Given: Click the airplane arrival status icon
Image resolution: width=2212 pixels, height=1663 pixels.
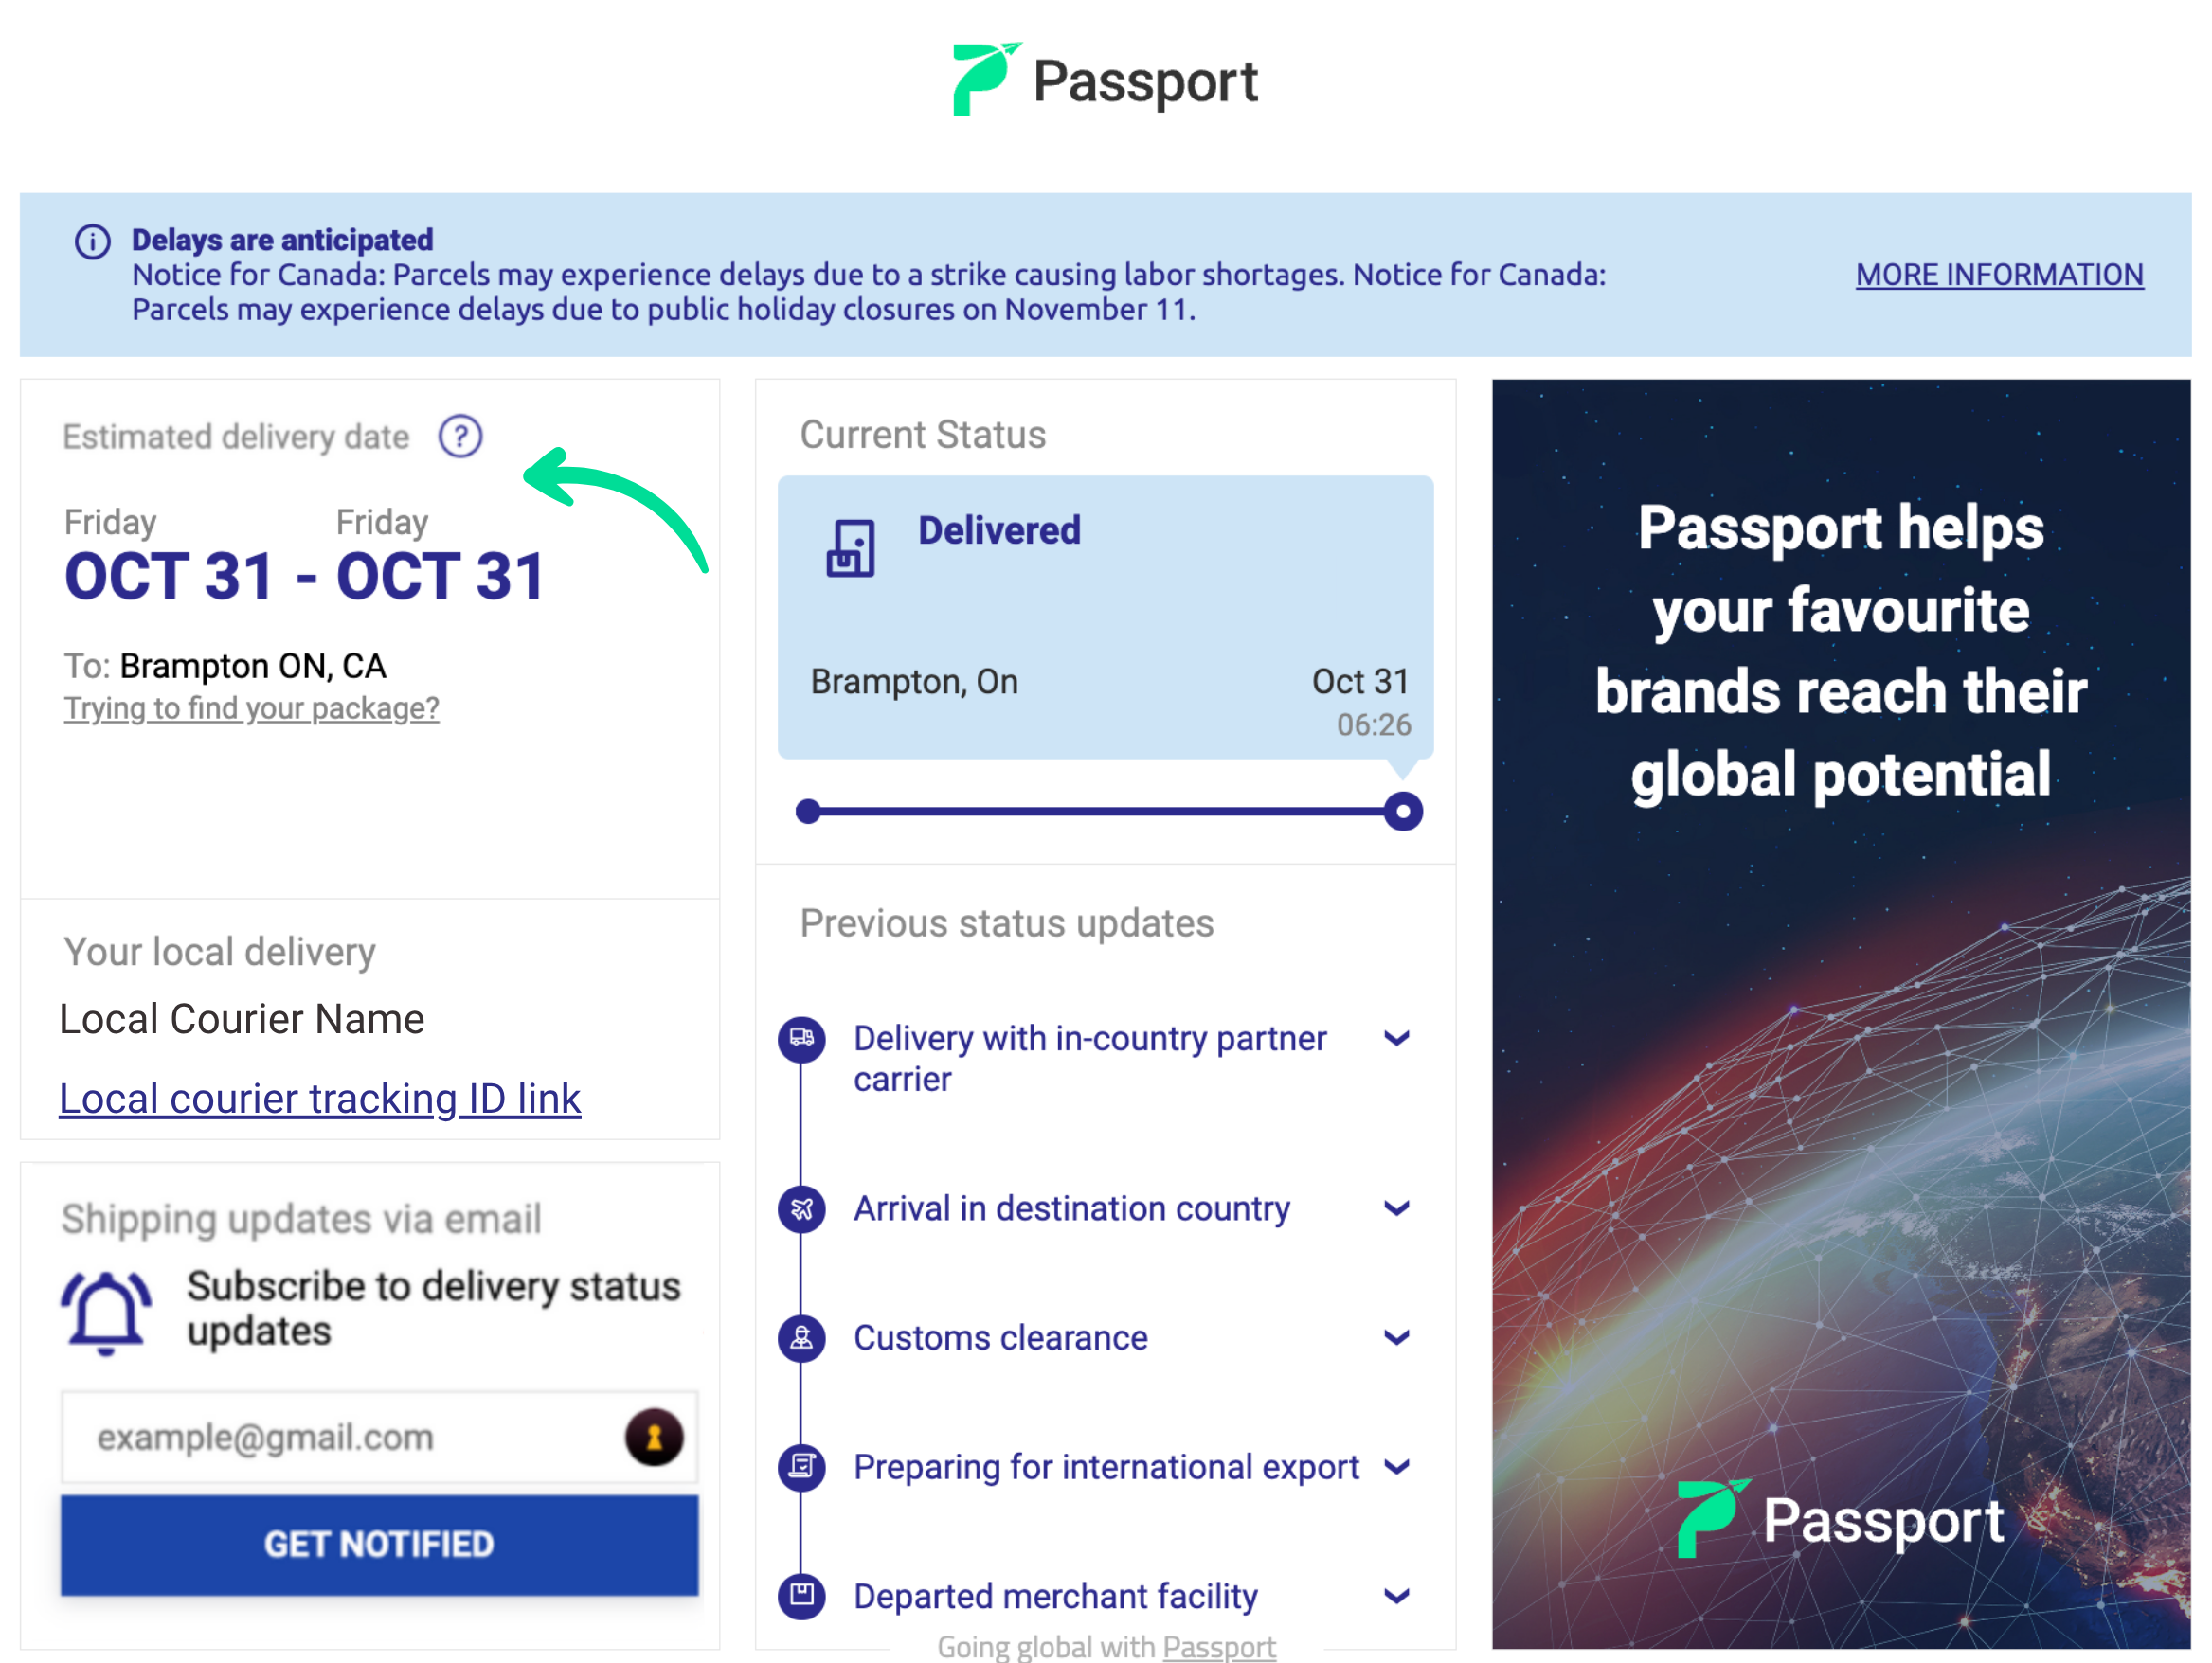Looking at the screenshot, I should click(x=802, y=1209).
